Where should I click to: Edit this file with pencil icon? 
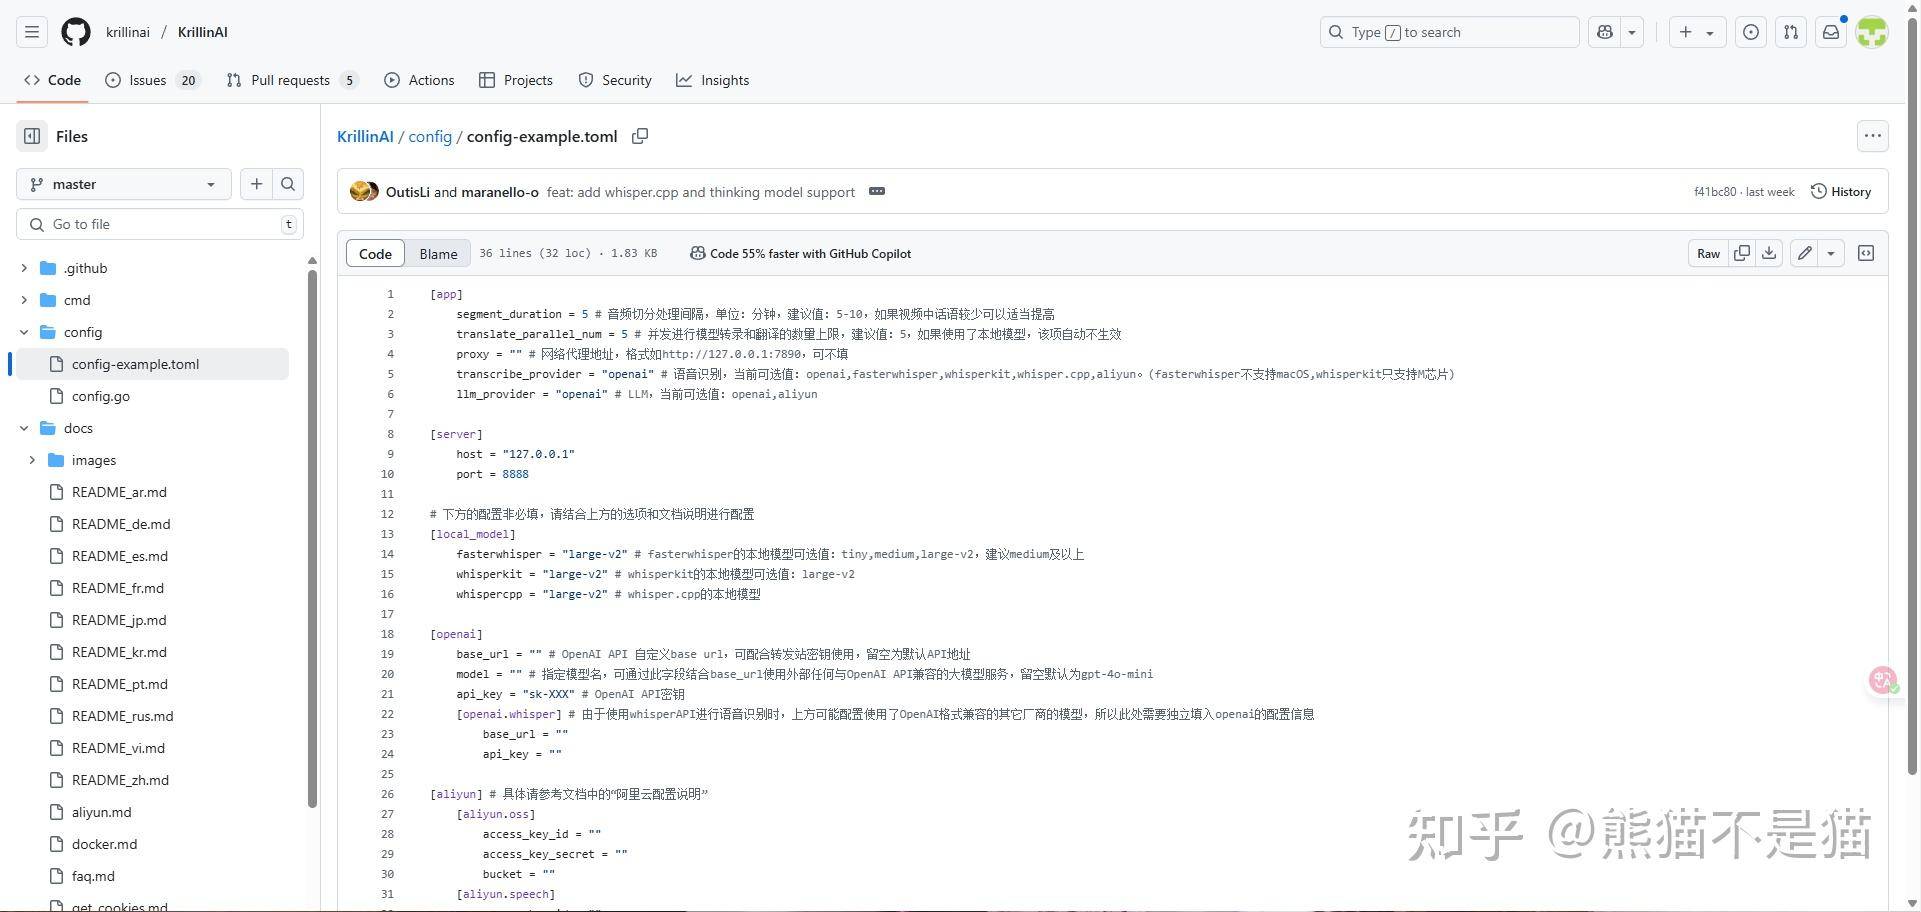(x=1804, y=254)
